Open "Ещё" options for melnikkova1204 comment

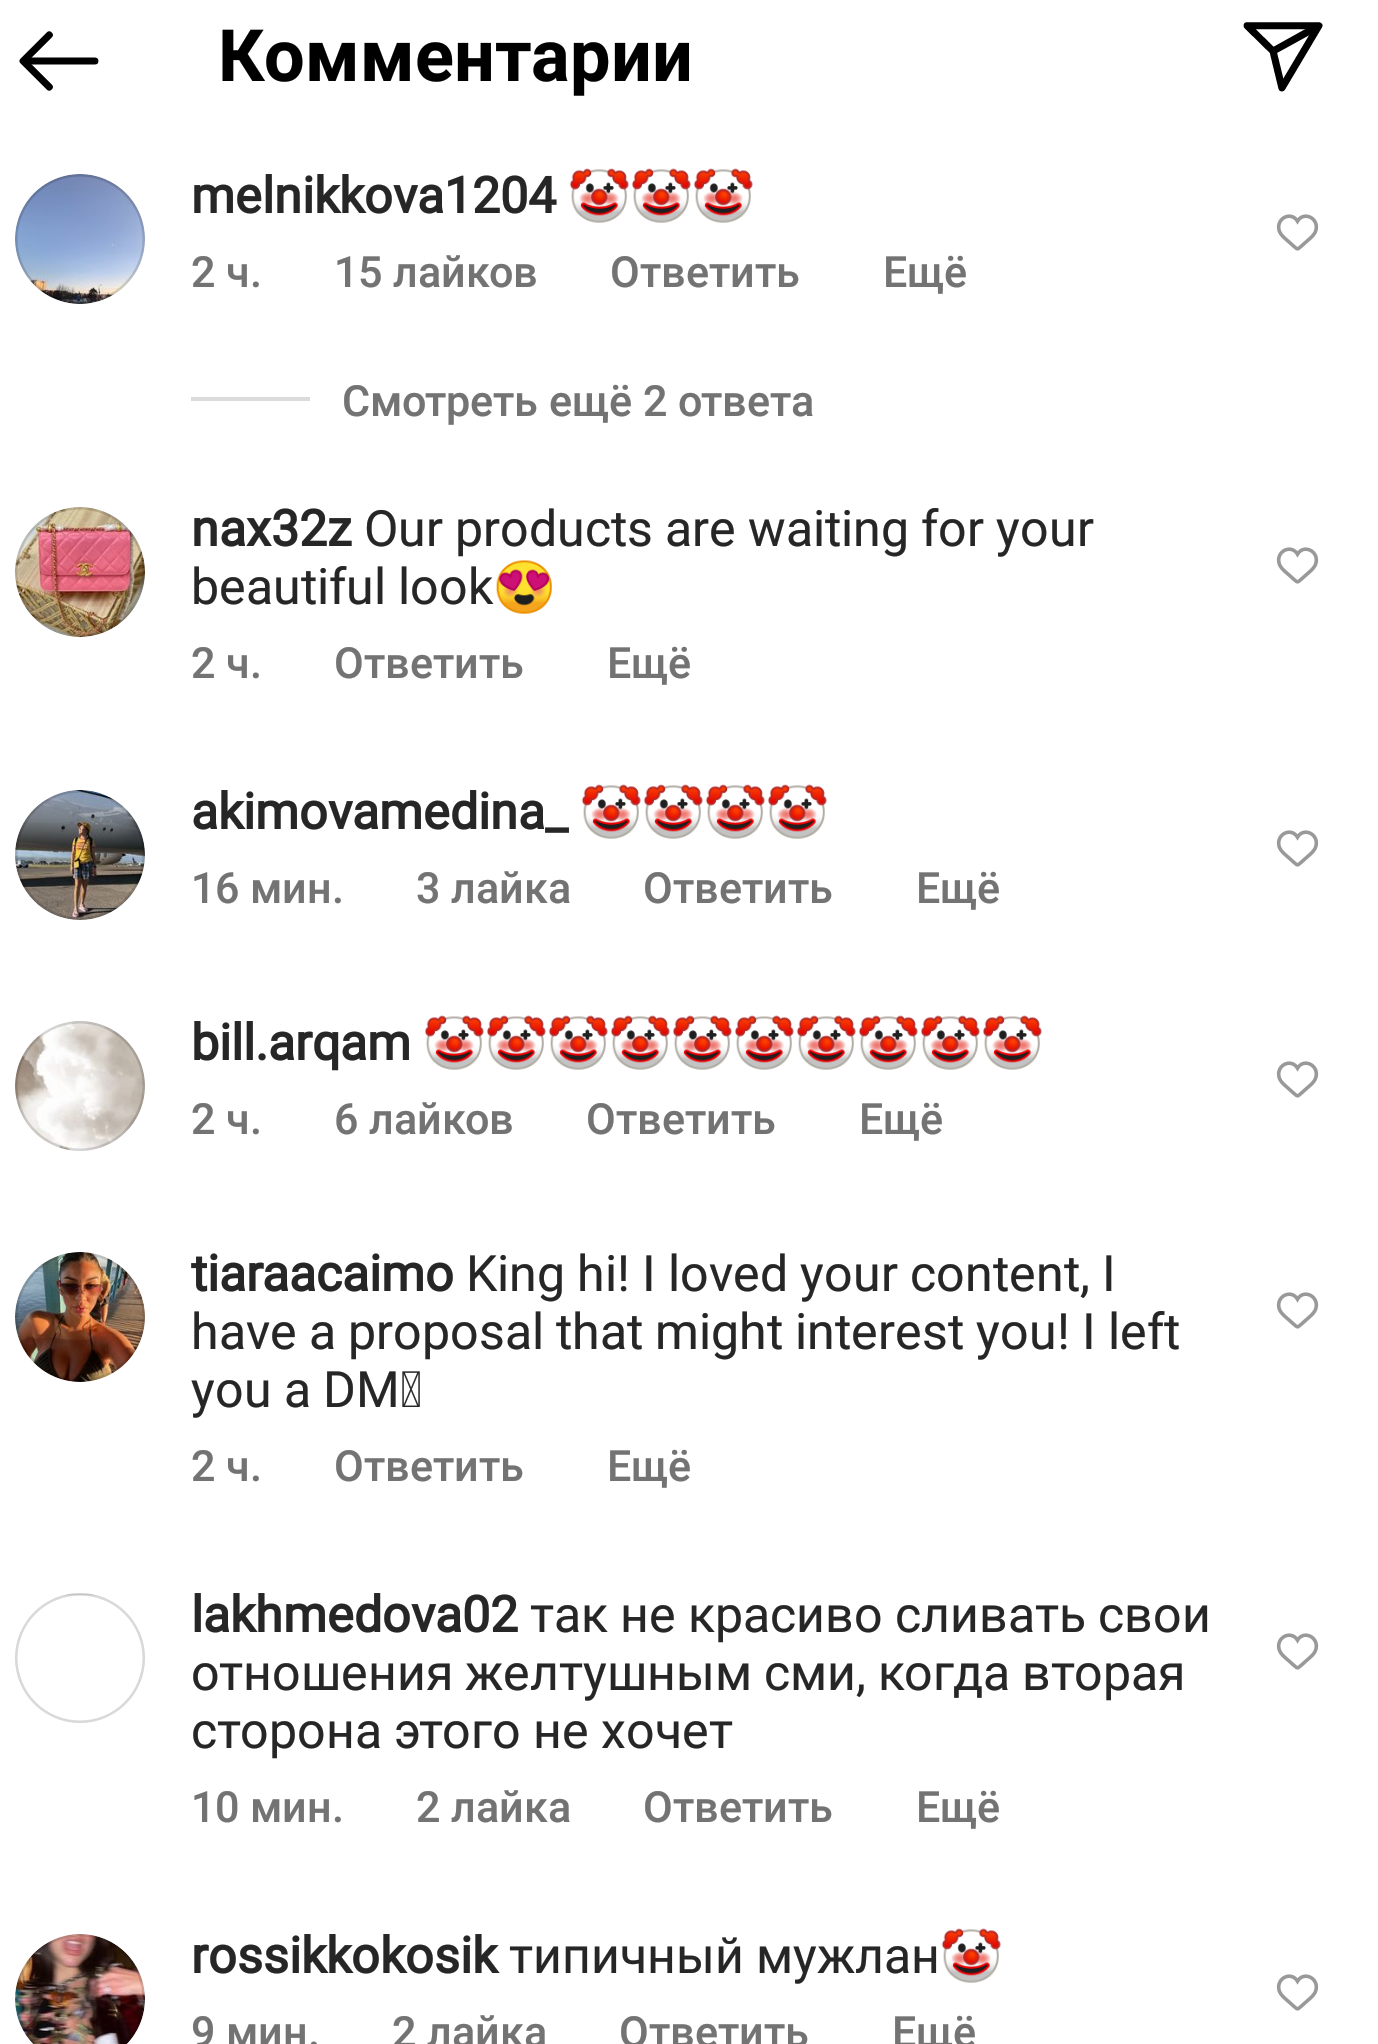[x=925, y=273]
